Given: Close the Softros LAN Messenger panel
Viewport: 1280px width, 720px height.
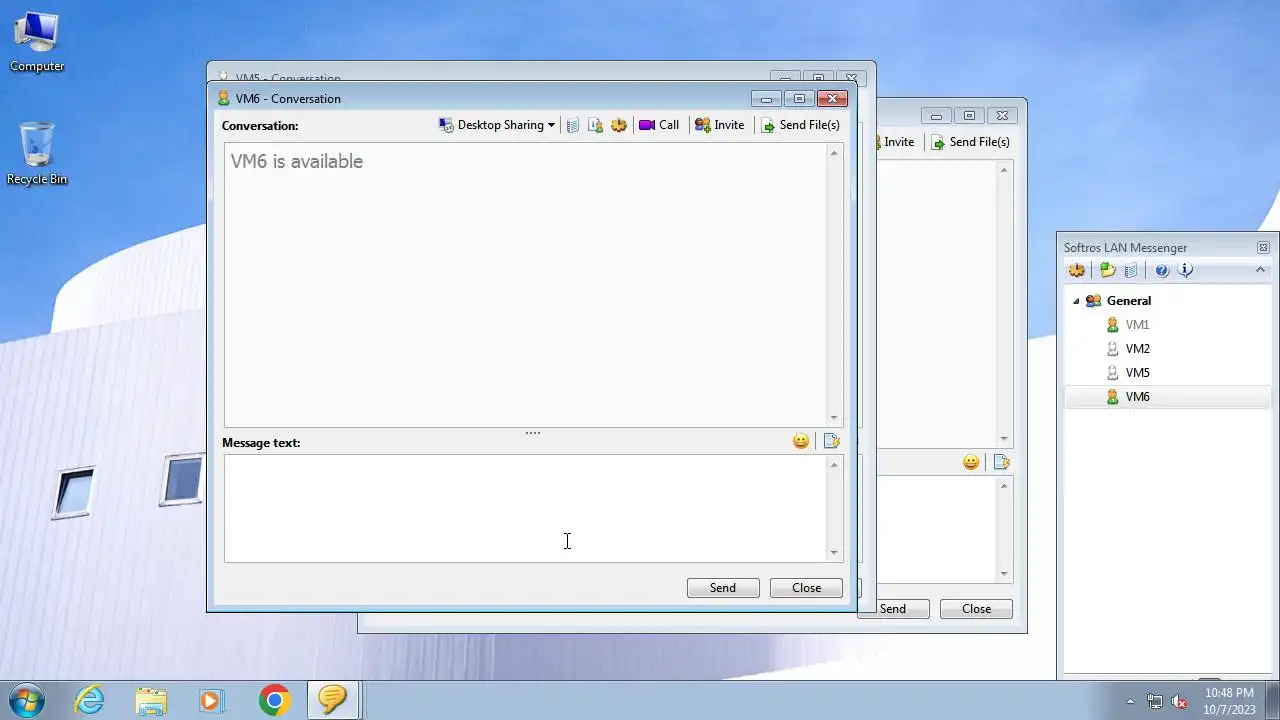Looking at the screenshot, I should click(x=1263, y=247).
